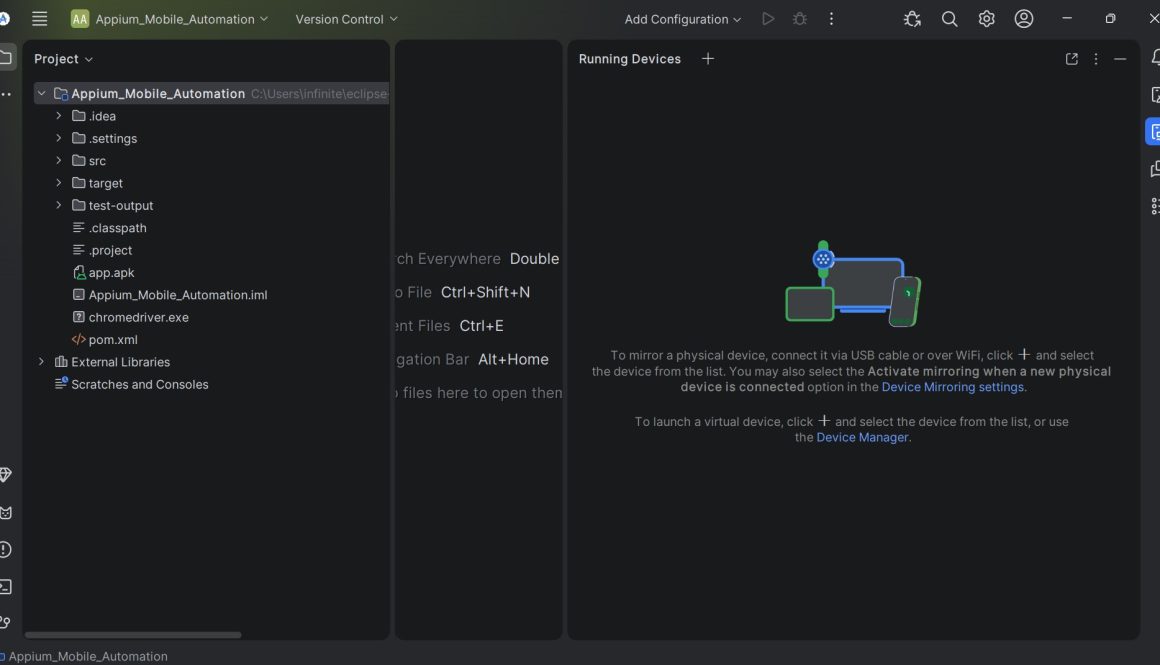The width and height of the screenshot is (1160, 665).
Task: Select the .settings folder row
Action: coord(212,138)
